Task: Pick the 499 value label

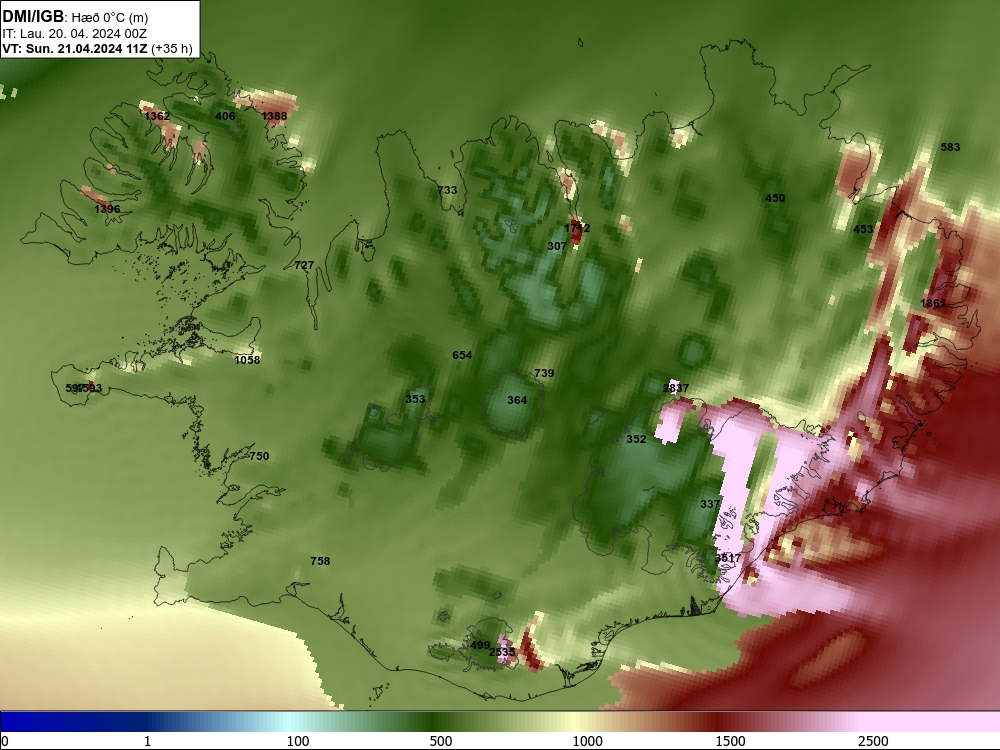Action: coord(480,645)
